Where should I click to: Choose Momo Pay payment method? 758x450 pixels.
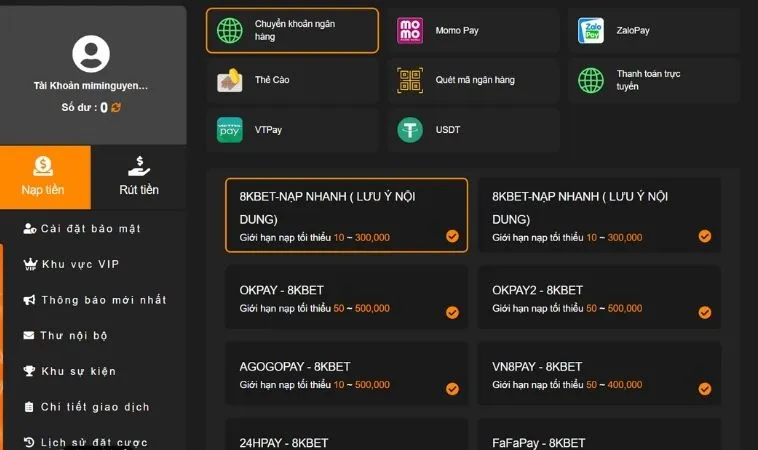pos(473,30)
